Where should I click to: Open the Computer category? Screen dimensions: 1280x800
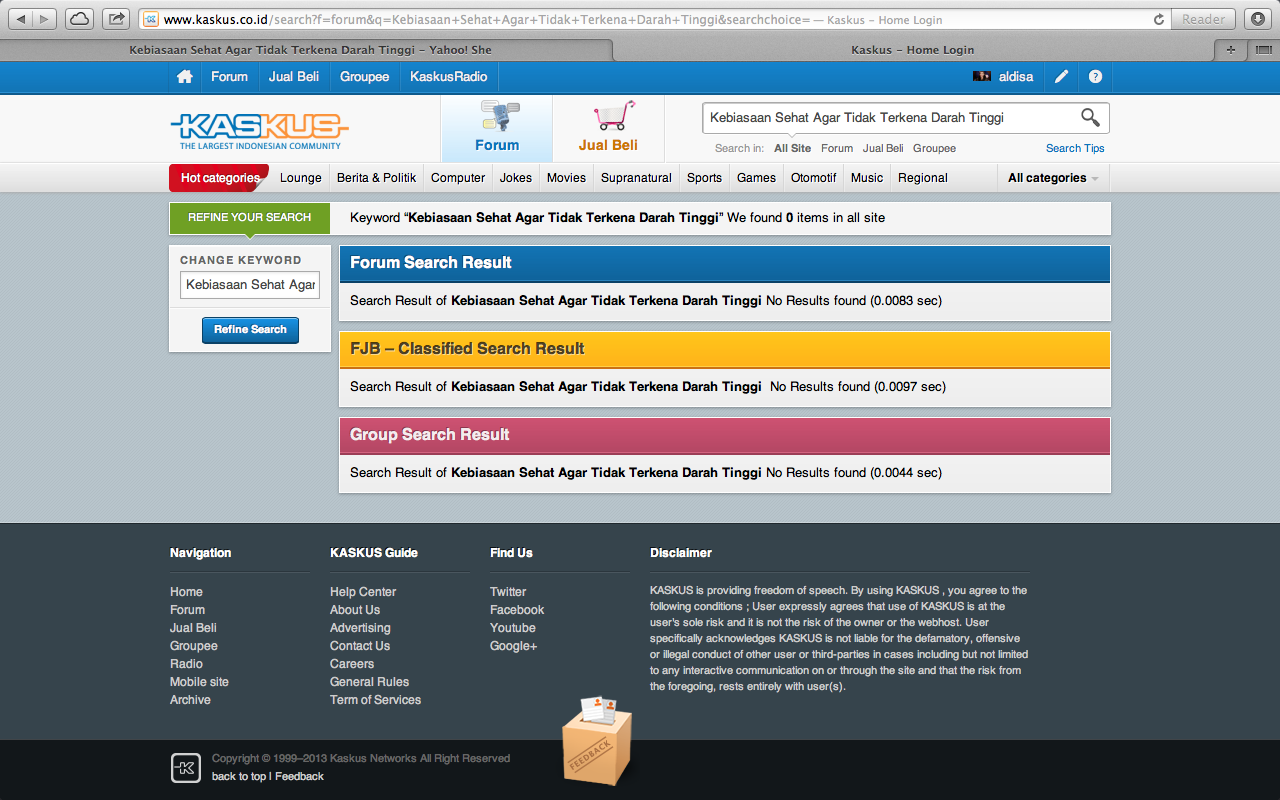(458, 178)
